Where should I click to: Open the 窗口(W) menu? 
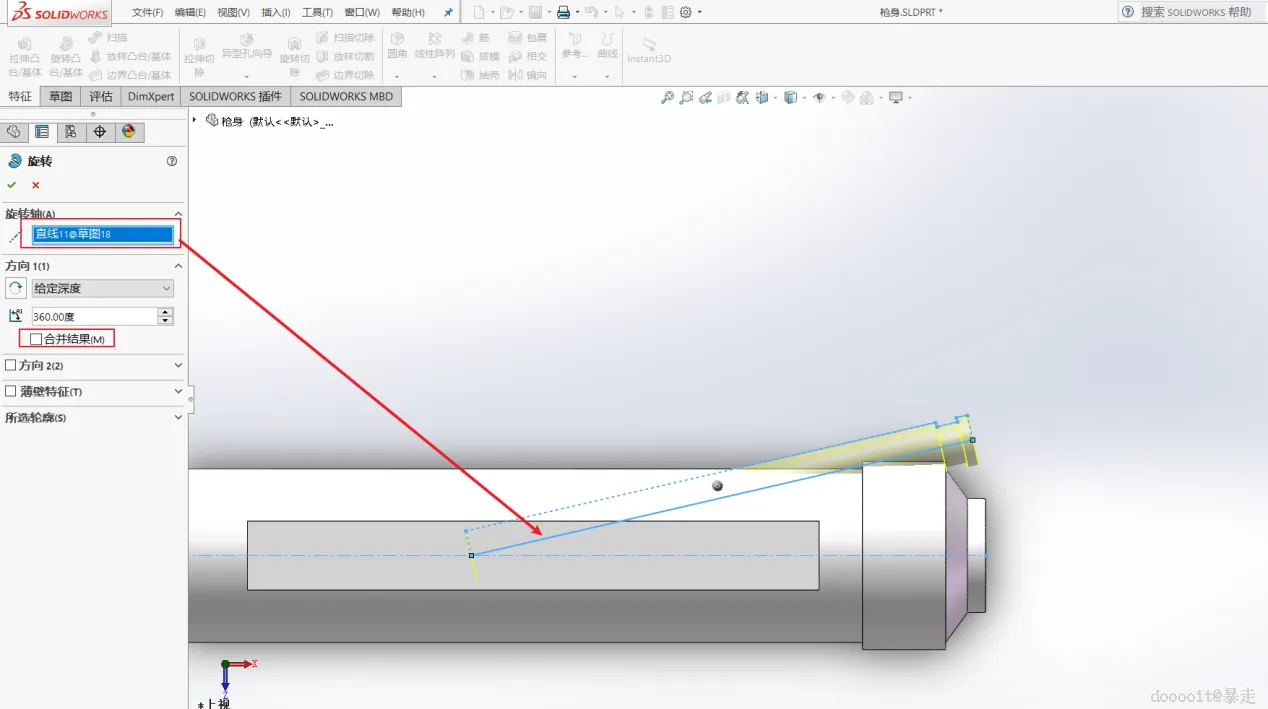coord(361,12)
